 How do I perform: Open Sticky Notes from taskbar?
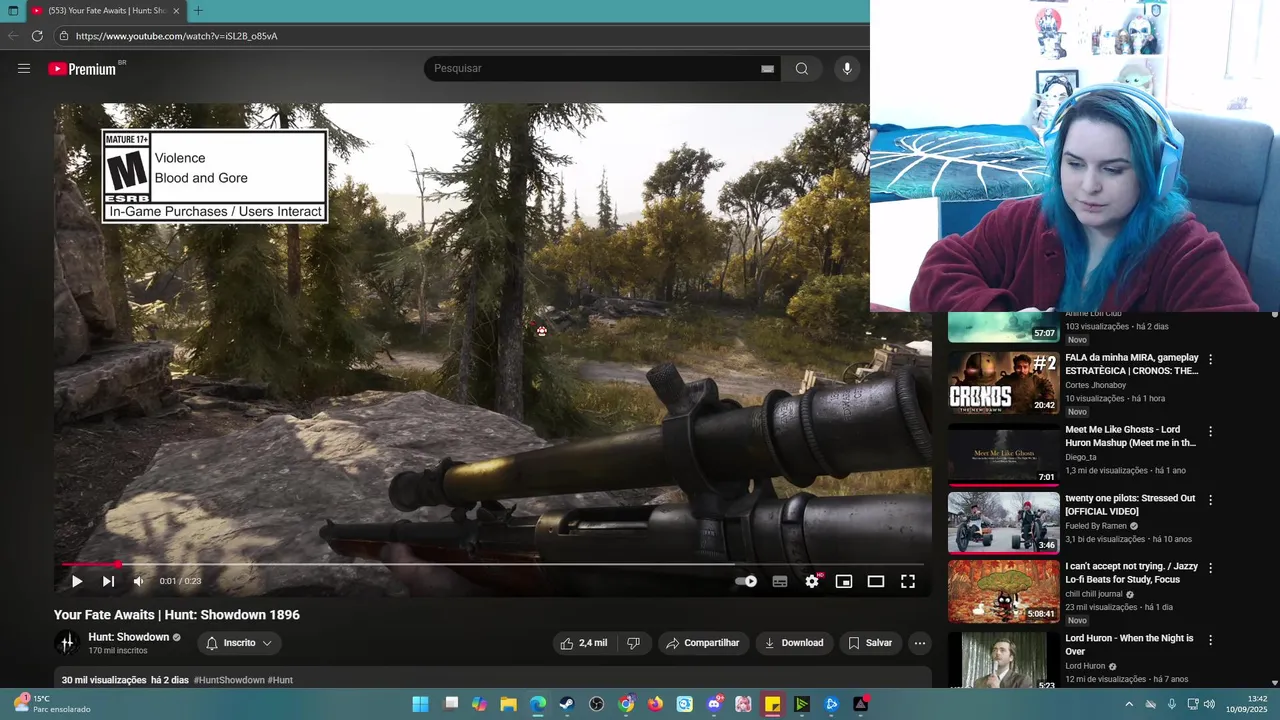click(772, 704)
